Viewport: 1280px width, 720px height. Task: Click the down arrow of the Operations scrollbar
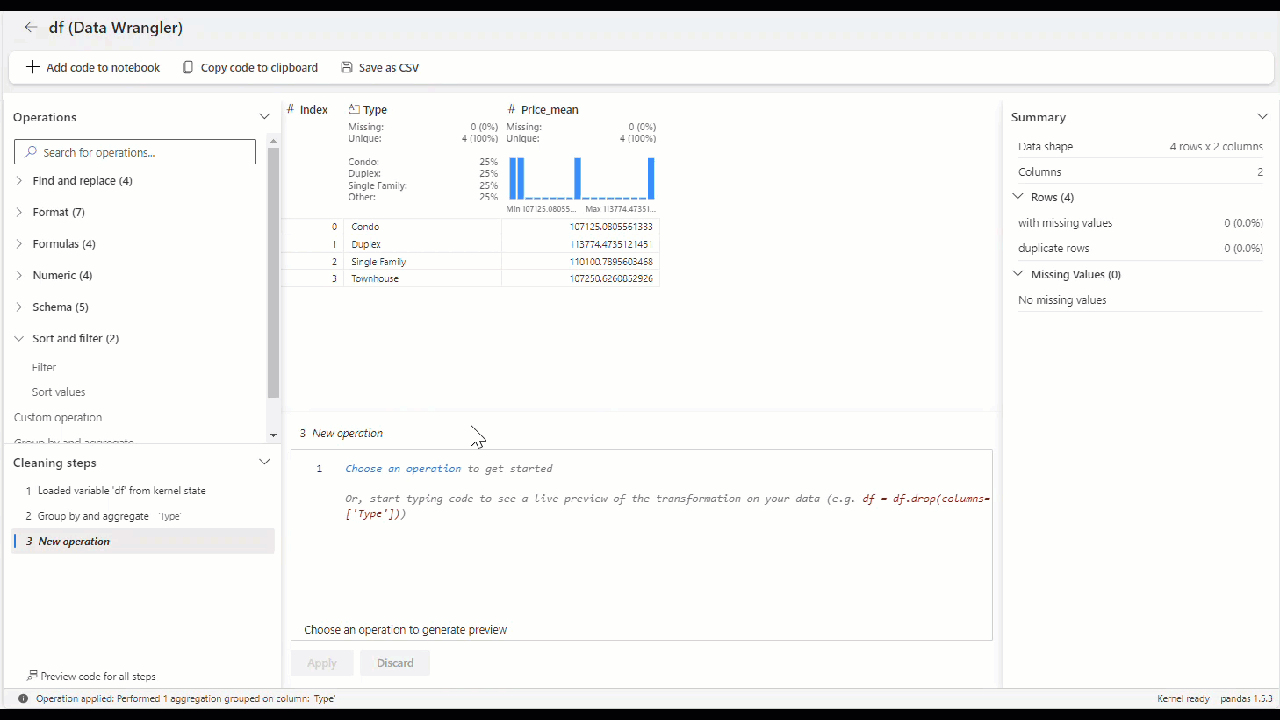coord(273,435)
